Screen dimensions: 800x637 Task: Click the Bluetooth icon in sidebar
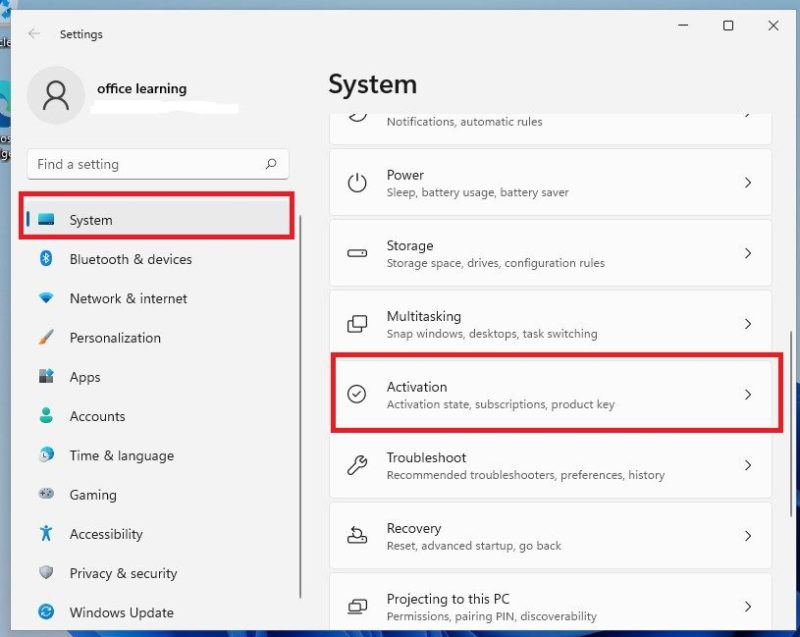click(43, 259)
